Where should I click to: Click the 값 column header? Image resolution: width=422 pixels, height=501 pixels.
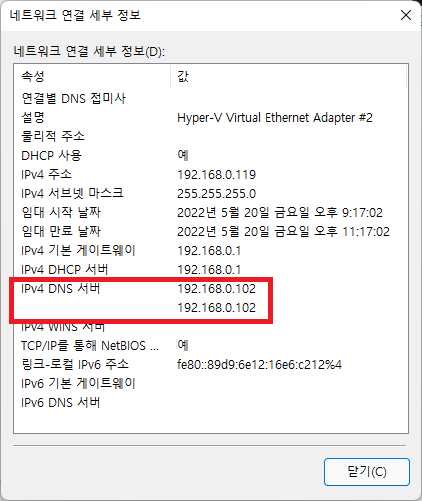click(289, 77)
